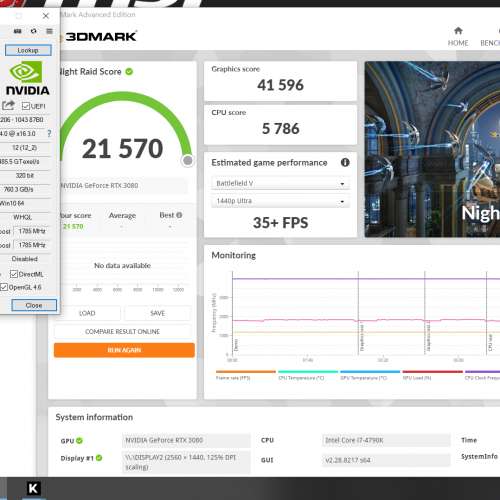Click the 12 (12_2) DirectX support field
The width and height of the screenshot is (500, 500).
25,148
